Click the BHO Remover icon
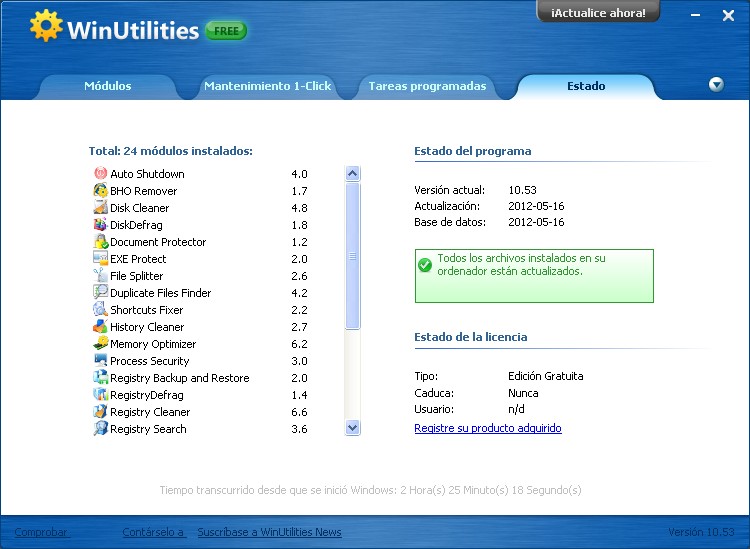The width and height of the screenshot is (750, 549). 100,190
